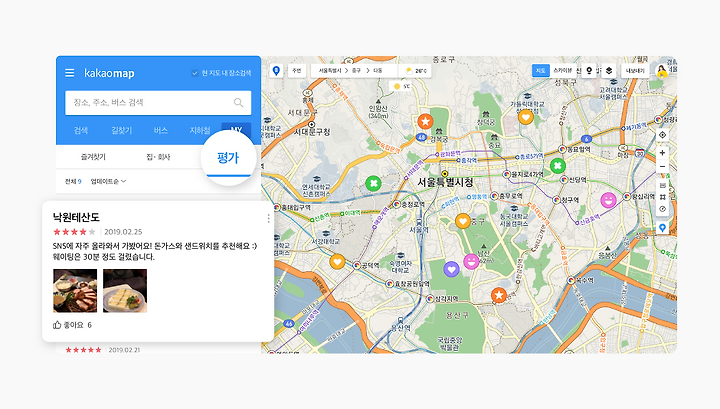Open the 즐겨찾기 sub-tab
The height and width of the screenshot is (409, 720).
93,157
